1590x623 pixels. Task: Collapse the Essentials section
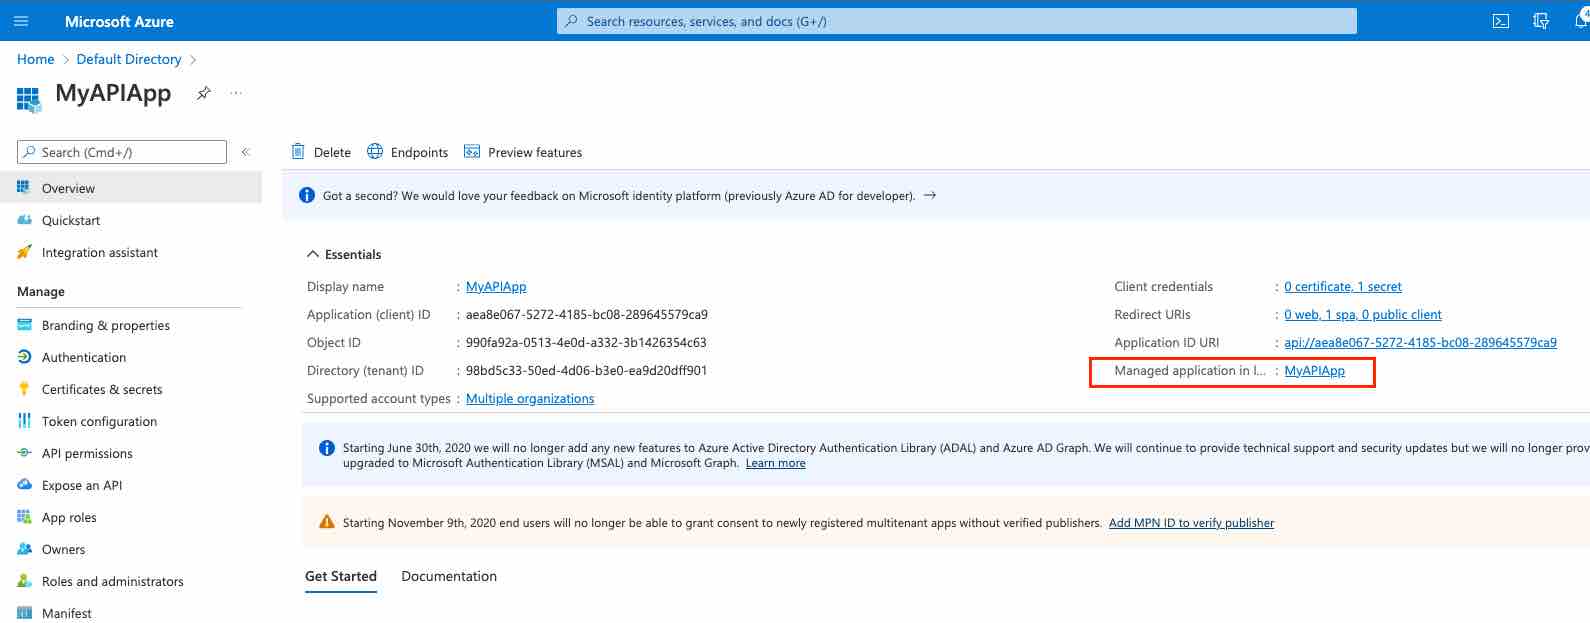[x=313, y=254]
